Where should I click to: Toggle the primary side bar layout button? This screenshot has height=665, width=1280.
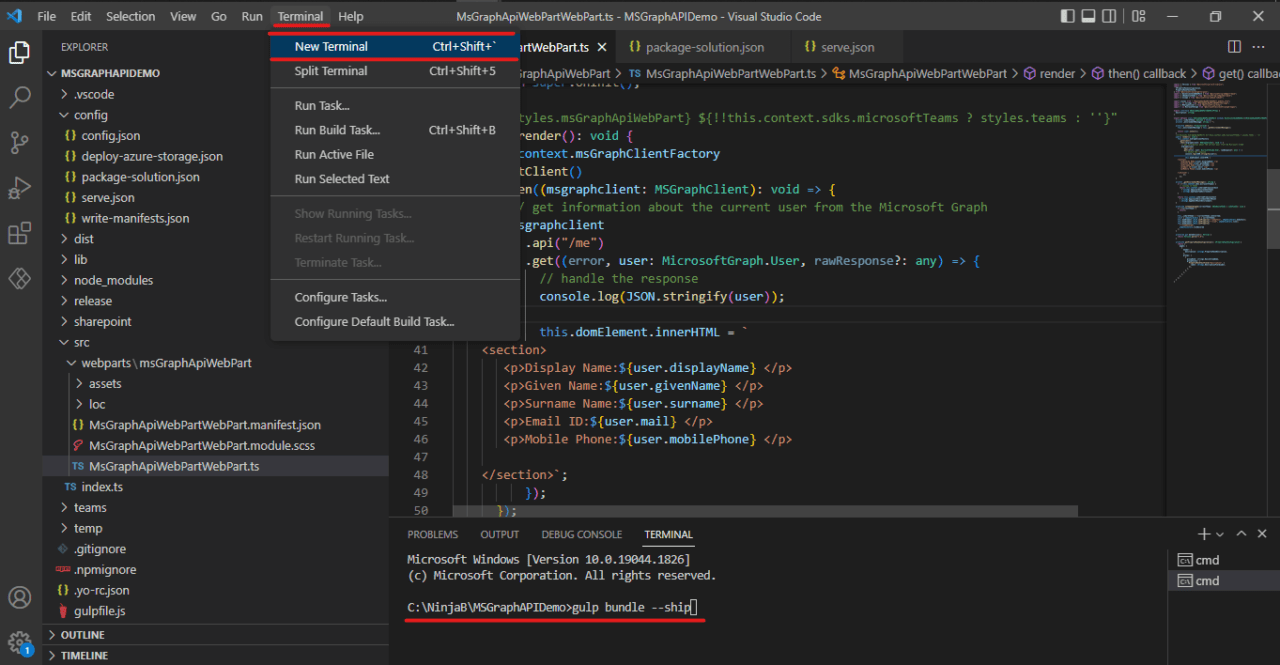pos(1068,16)
